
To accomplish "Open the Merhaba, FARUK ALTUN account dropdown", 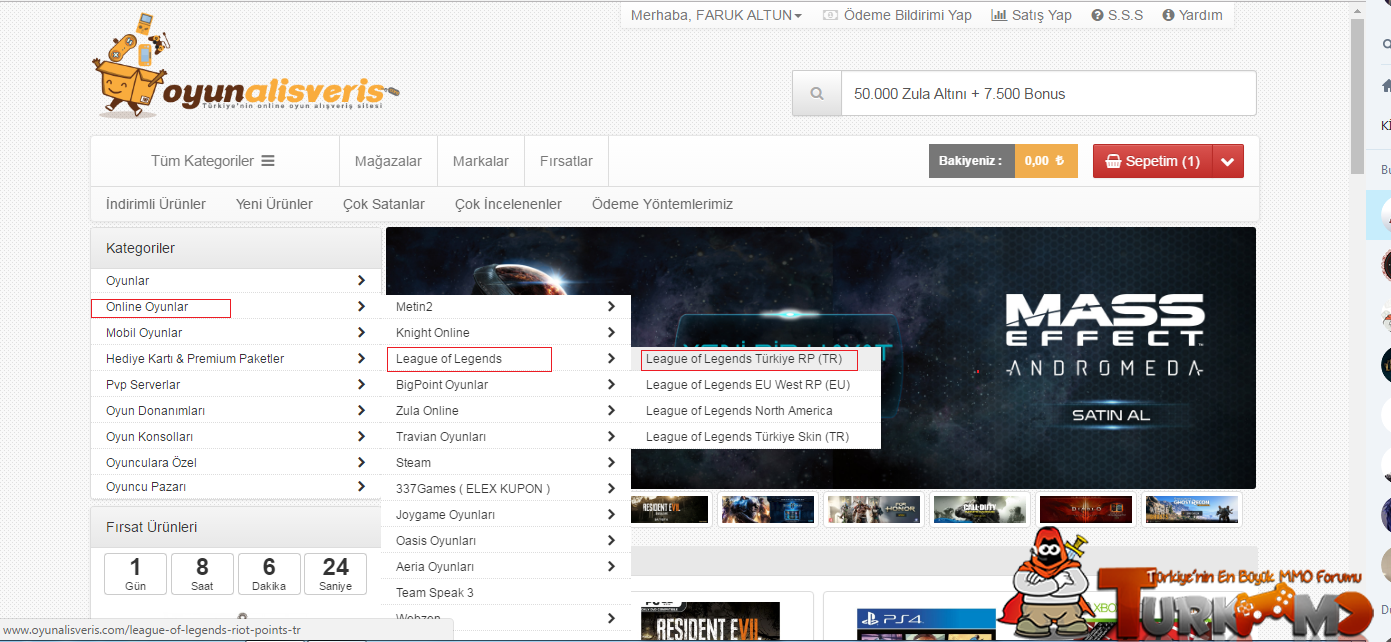I will point(716,15).
